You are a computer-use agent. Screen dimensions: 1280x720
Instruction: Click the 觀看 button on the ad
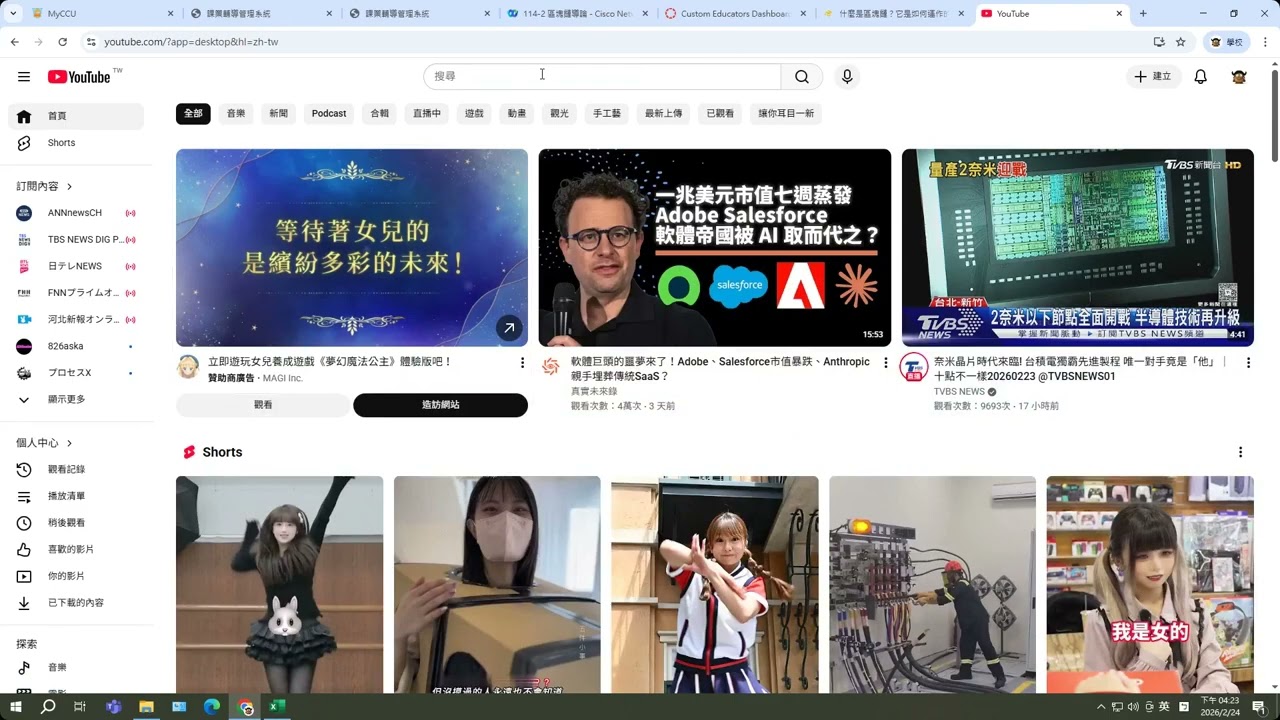point(263,405)
